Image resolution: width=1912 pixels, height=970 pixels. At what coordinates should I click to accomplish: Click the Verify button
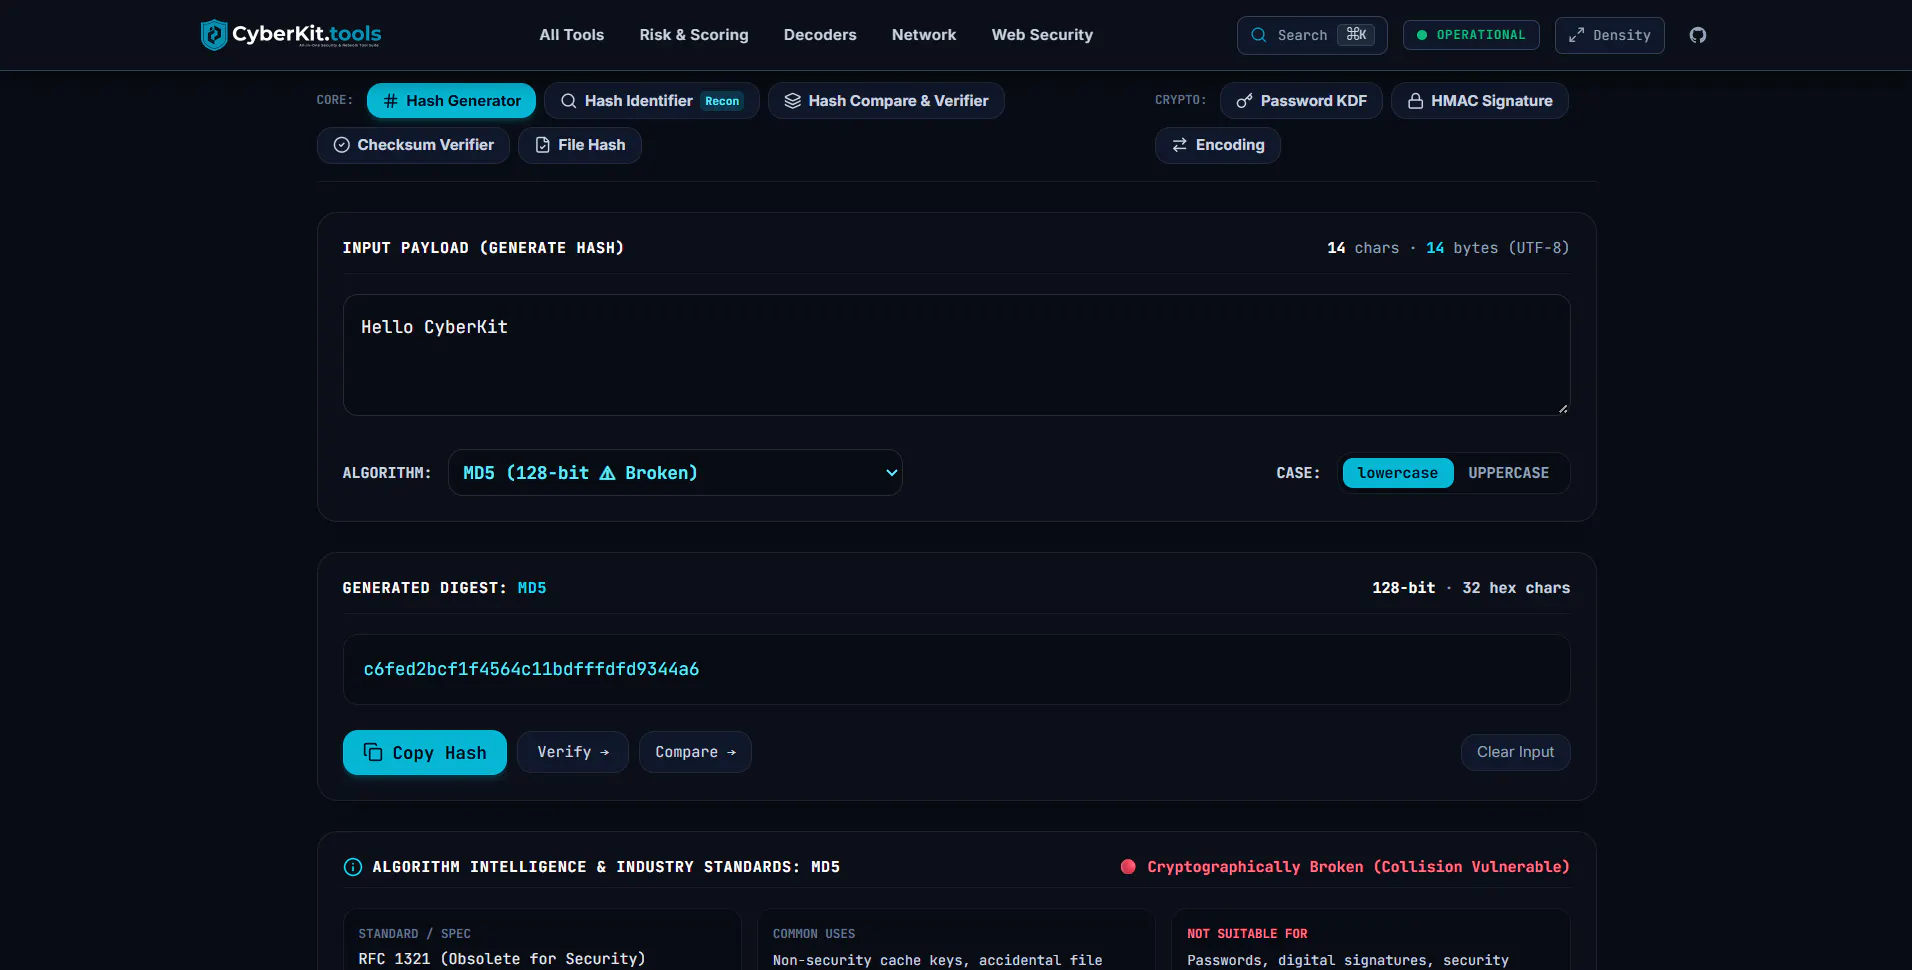[x=572, y=752]
